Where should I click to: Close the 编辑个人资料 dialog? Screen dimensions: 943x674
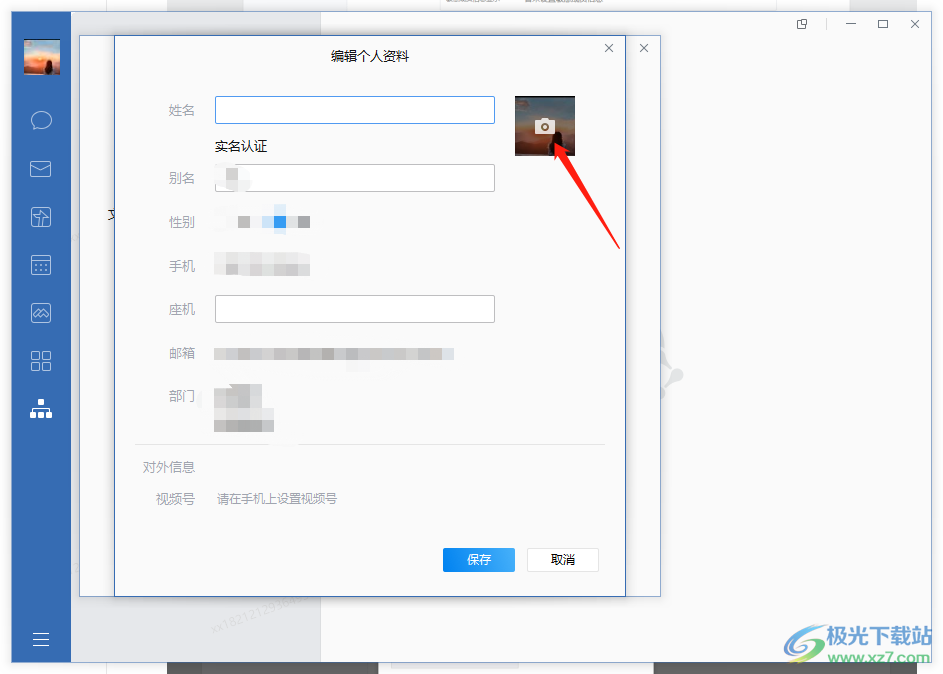(x=608, y=47)
